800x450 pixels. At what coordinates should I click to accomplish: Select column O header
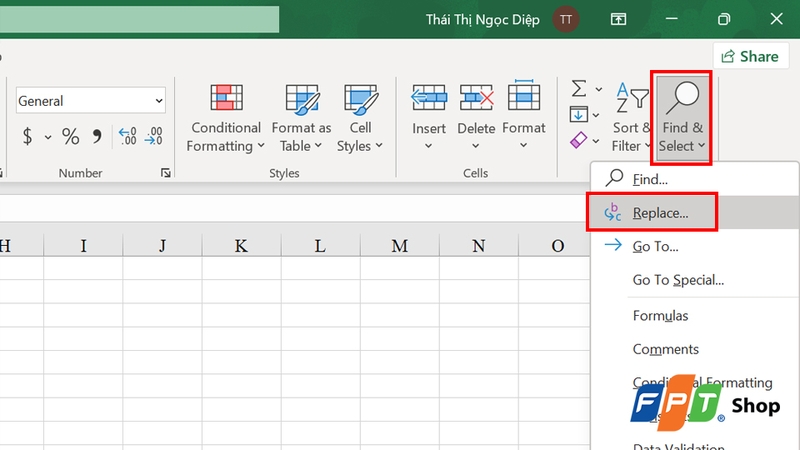555,245
